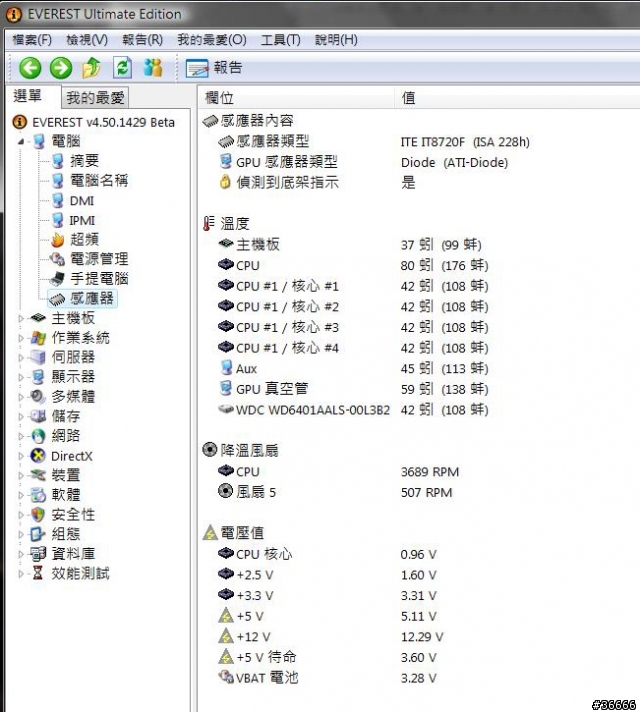Open the 說明(H) menu
This screenshot has height=713, width=640.
click(x=336, y=40)
